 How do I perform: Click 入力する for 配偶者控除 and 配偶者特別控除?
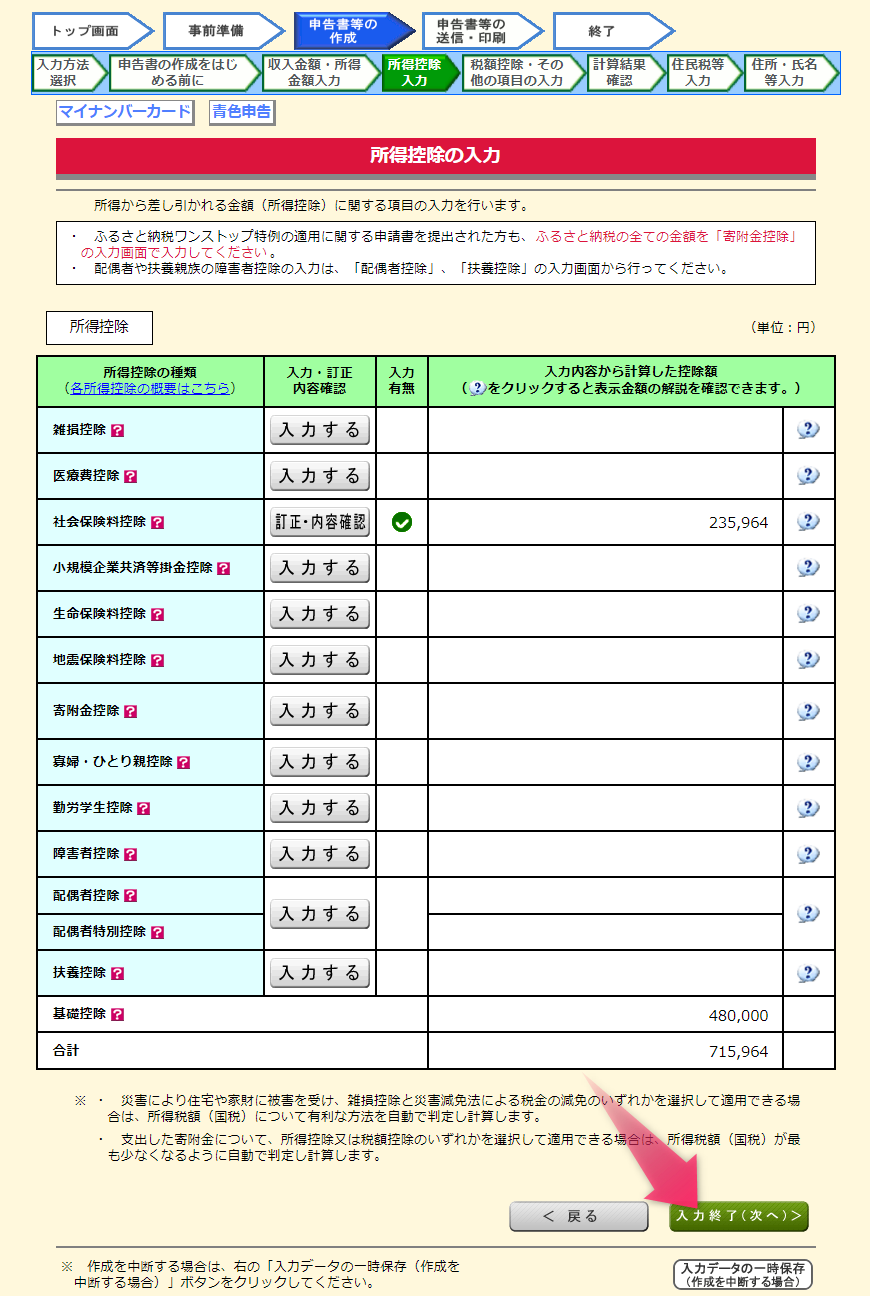click(320, 914)
